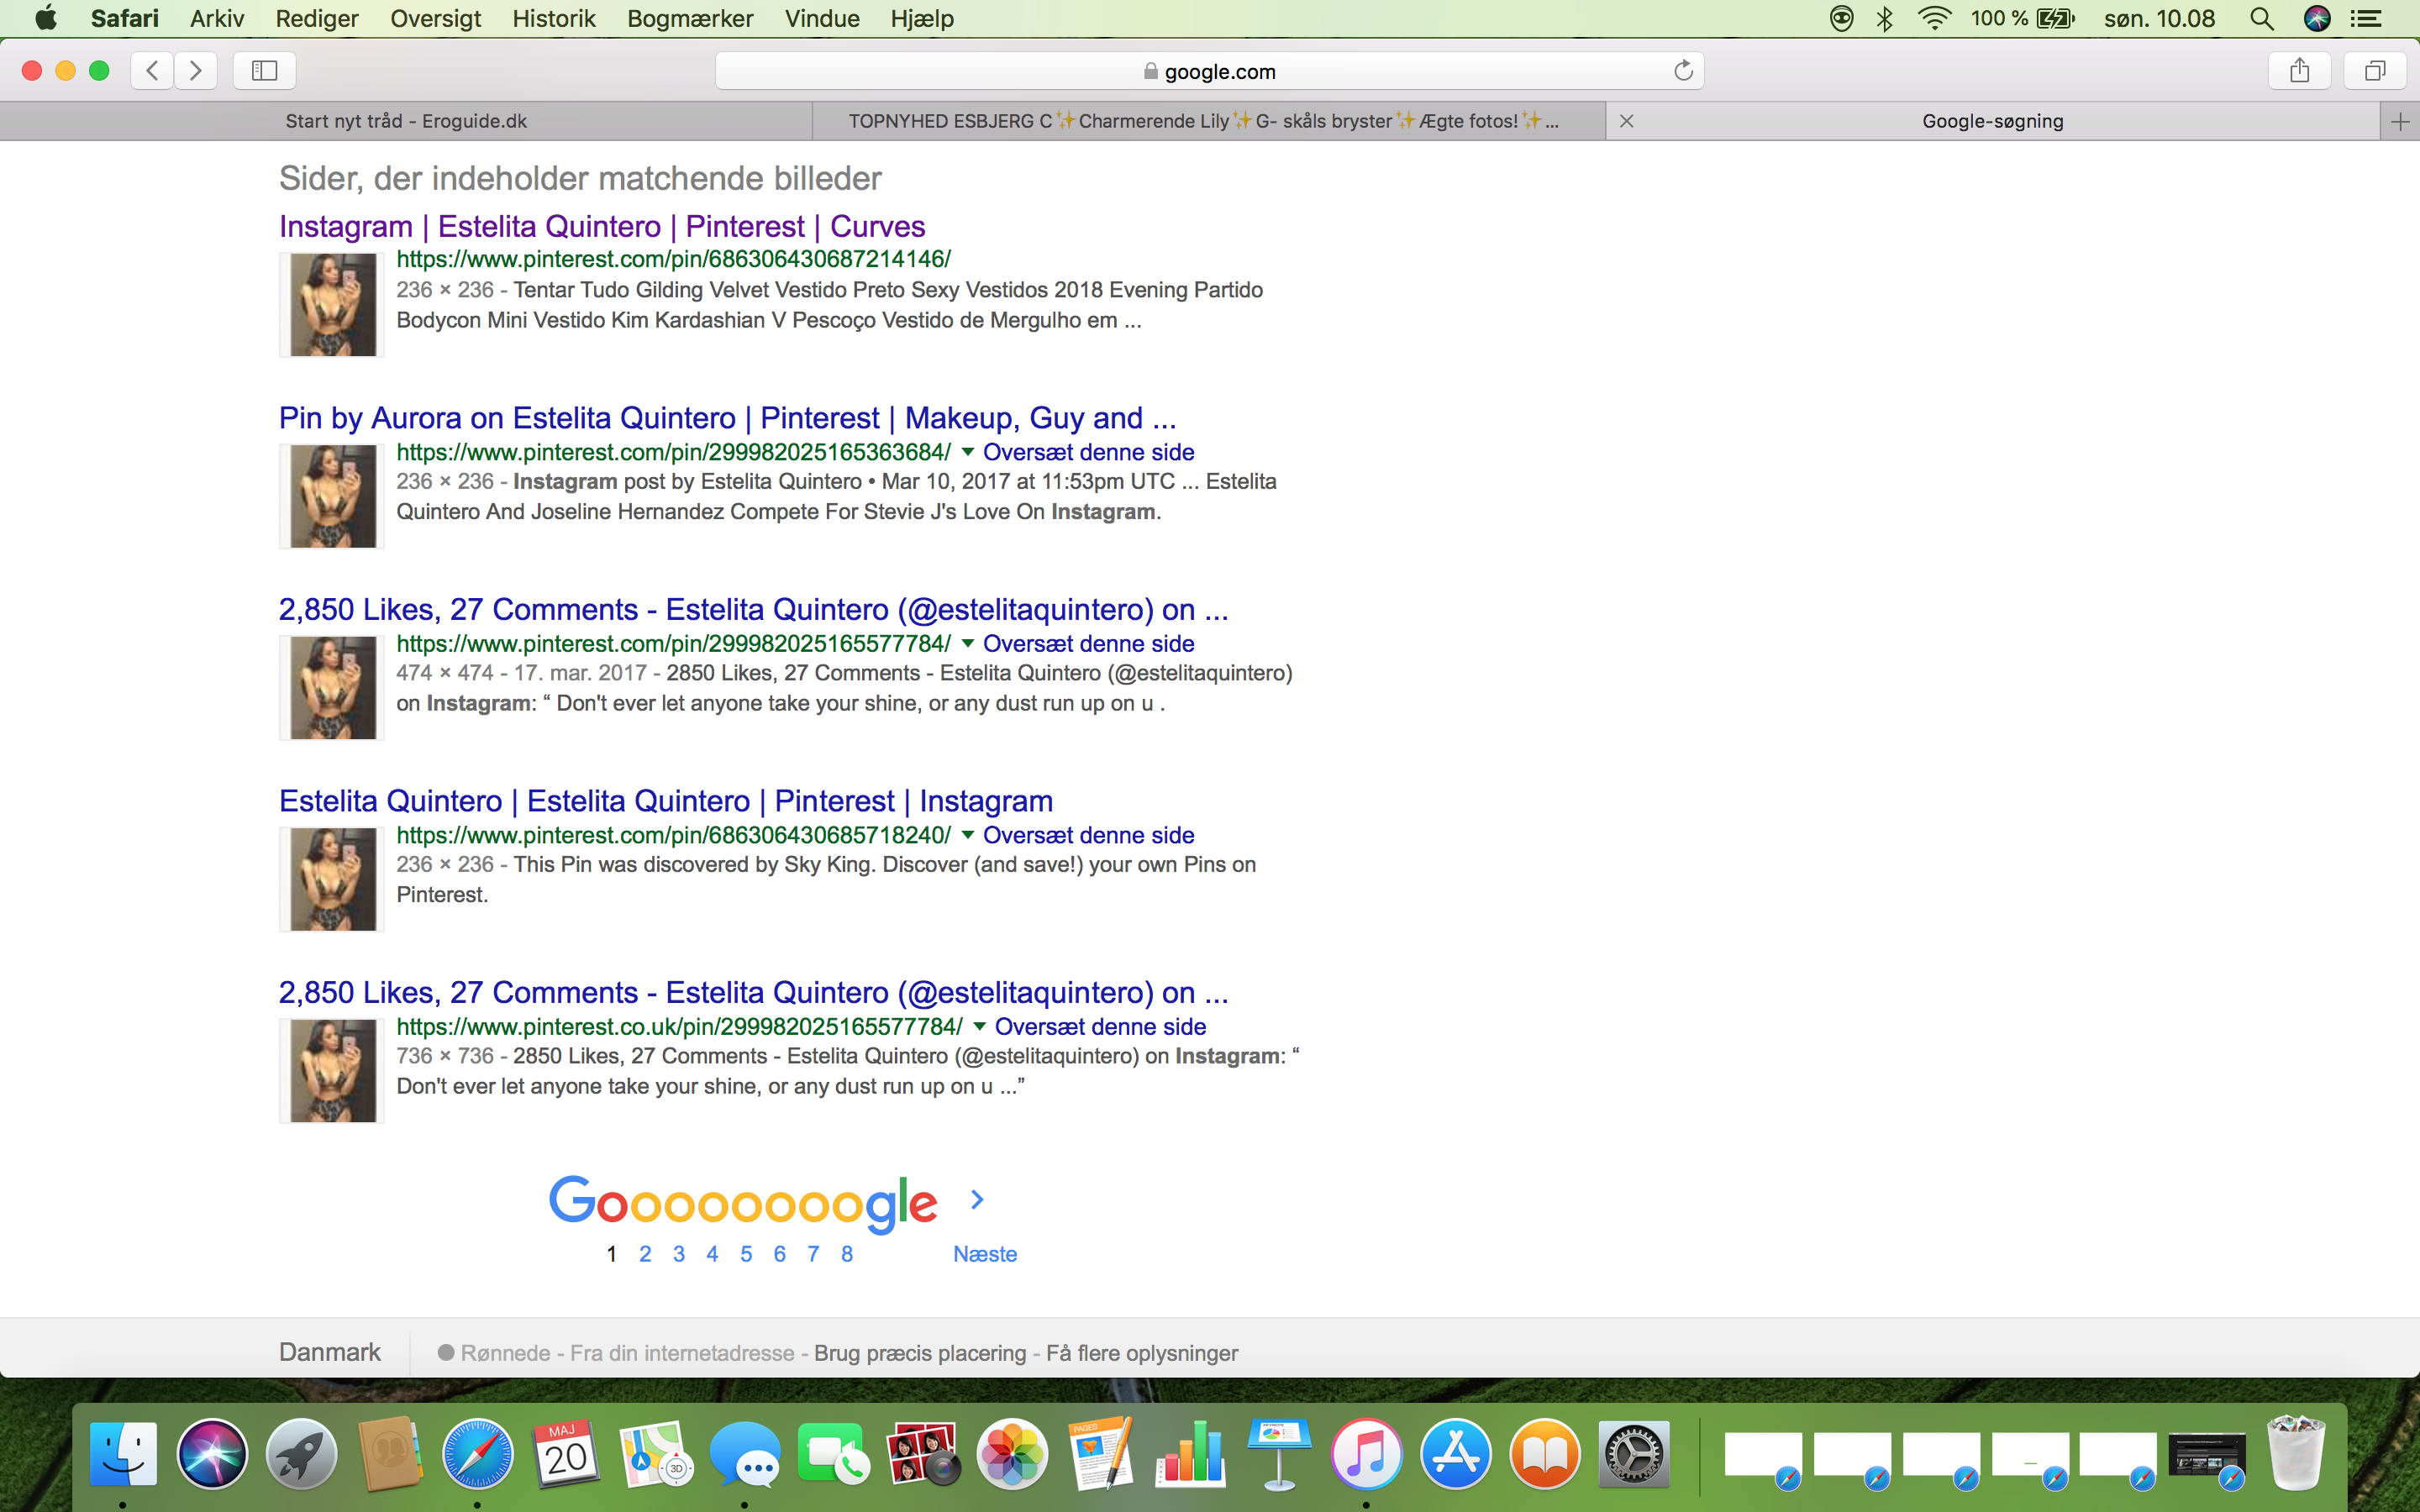2420x1512 pixels.
Task: Go to results page 8
Action: 847,1254
